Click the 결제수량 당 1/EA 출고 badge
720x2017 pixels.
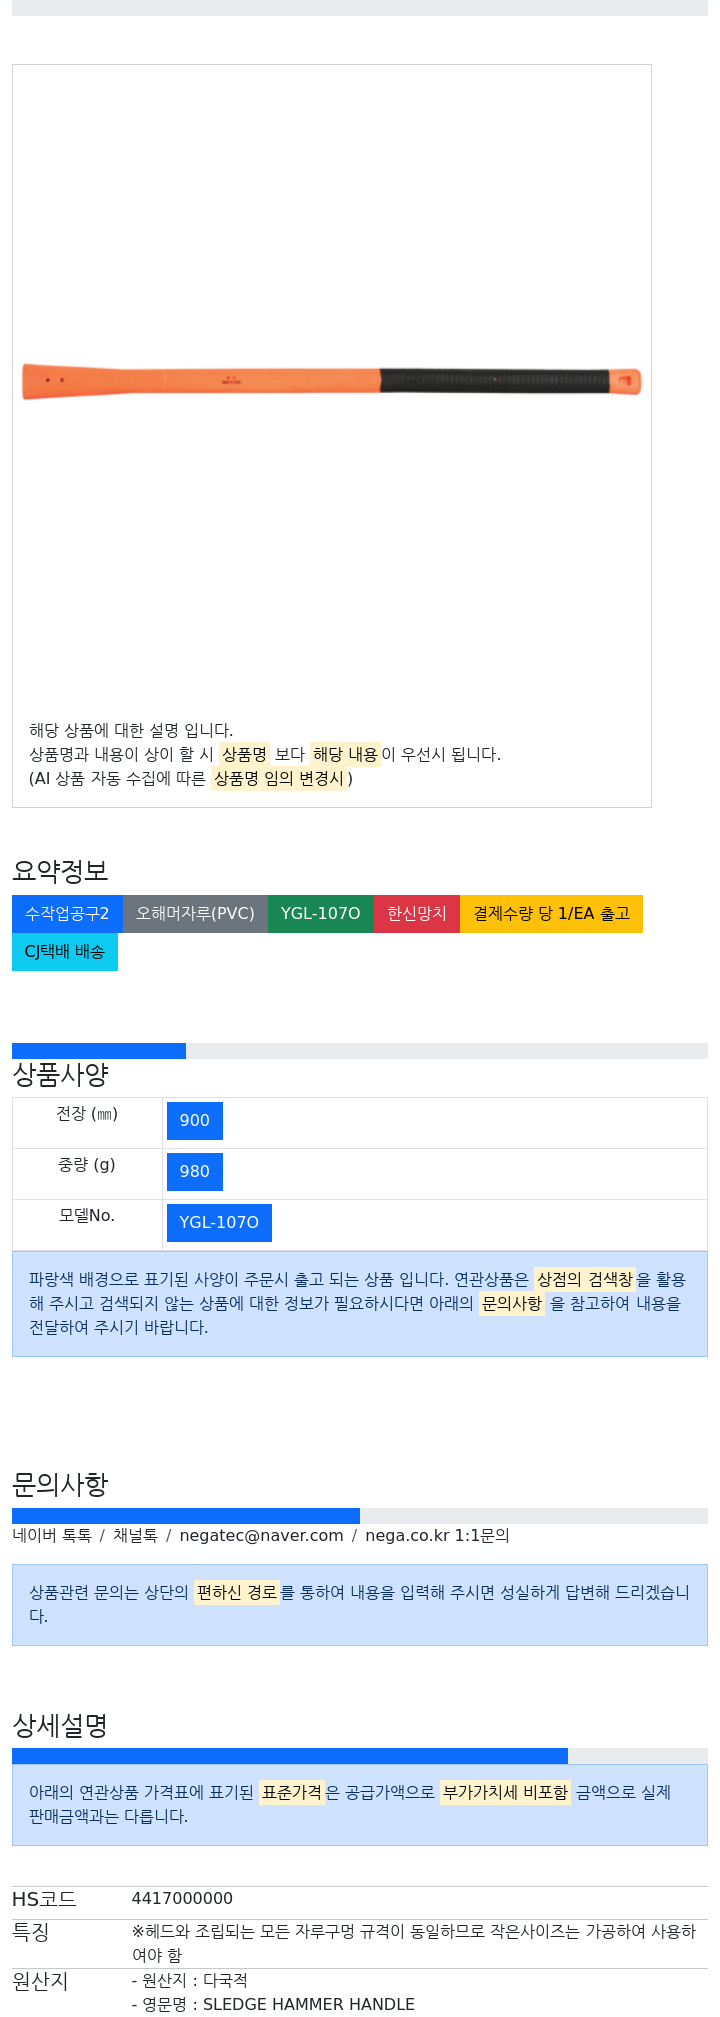tap(551, 914)
